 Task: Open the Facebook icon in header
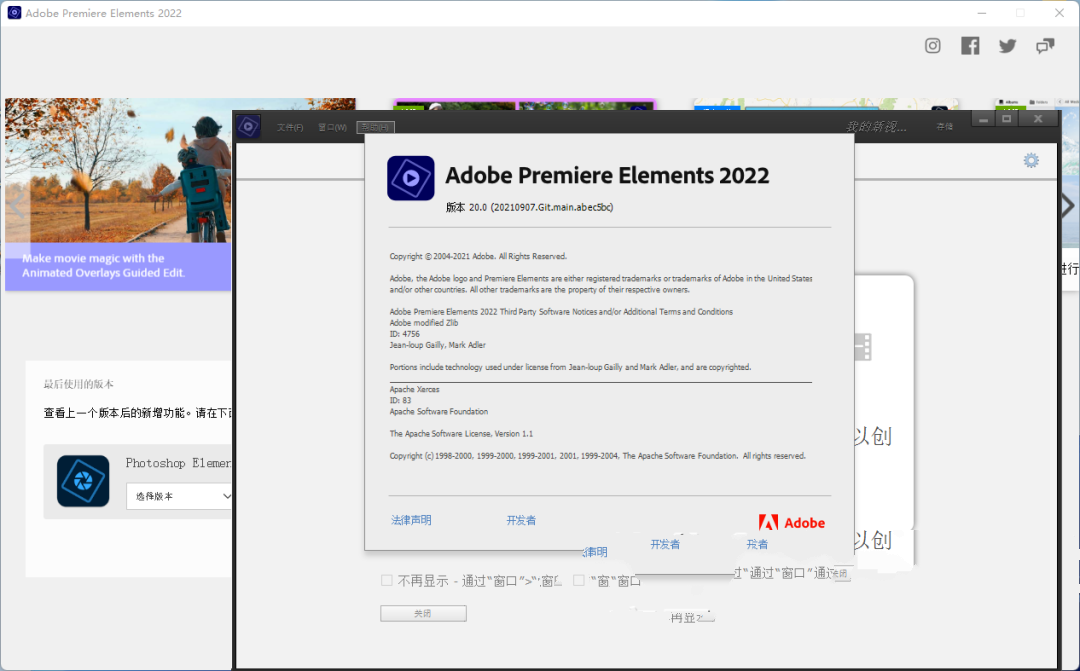click(x=970, y=45)
